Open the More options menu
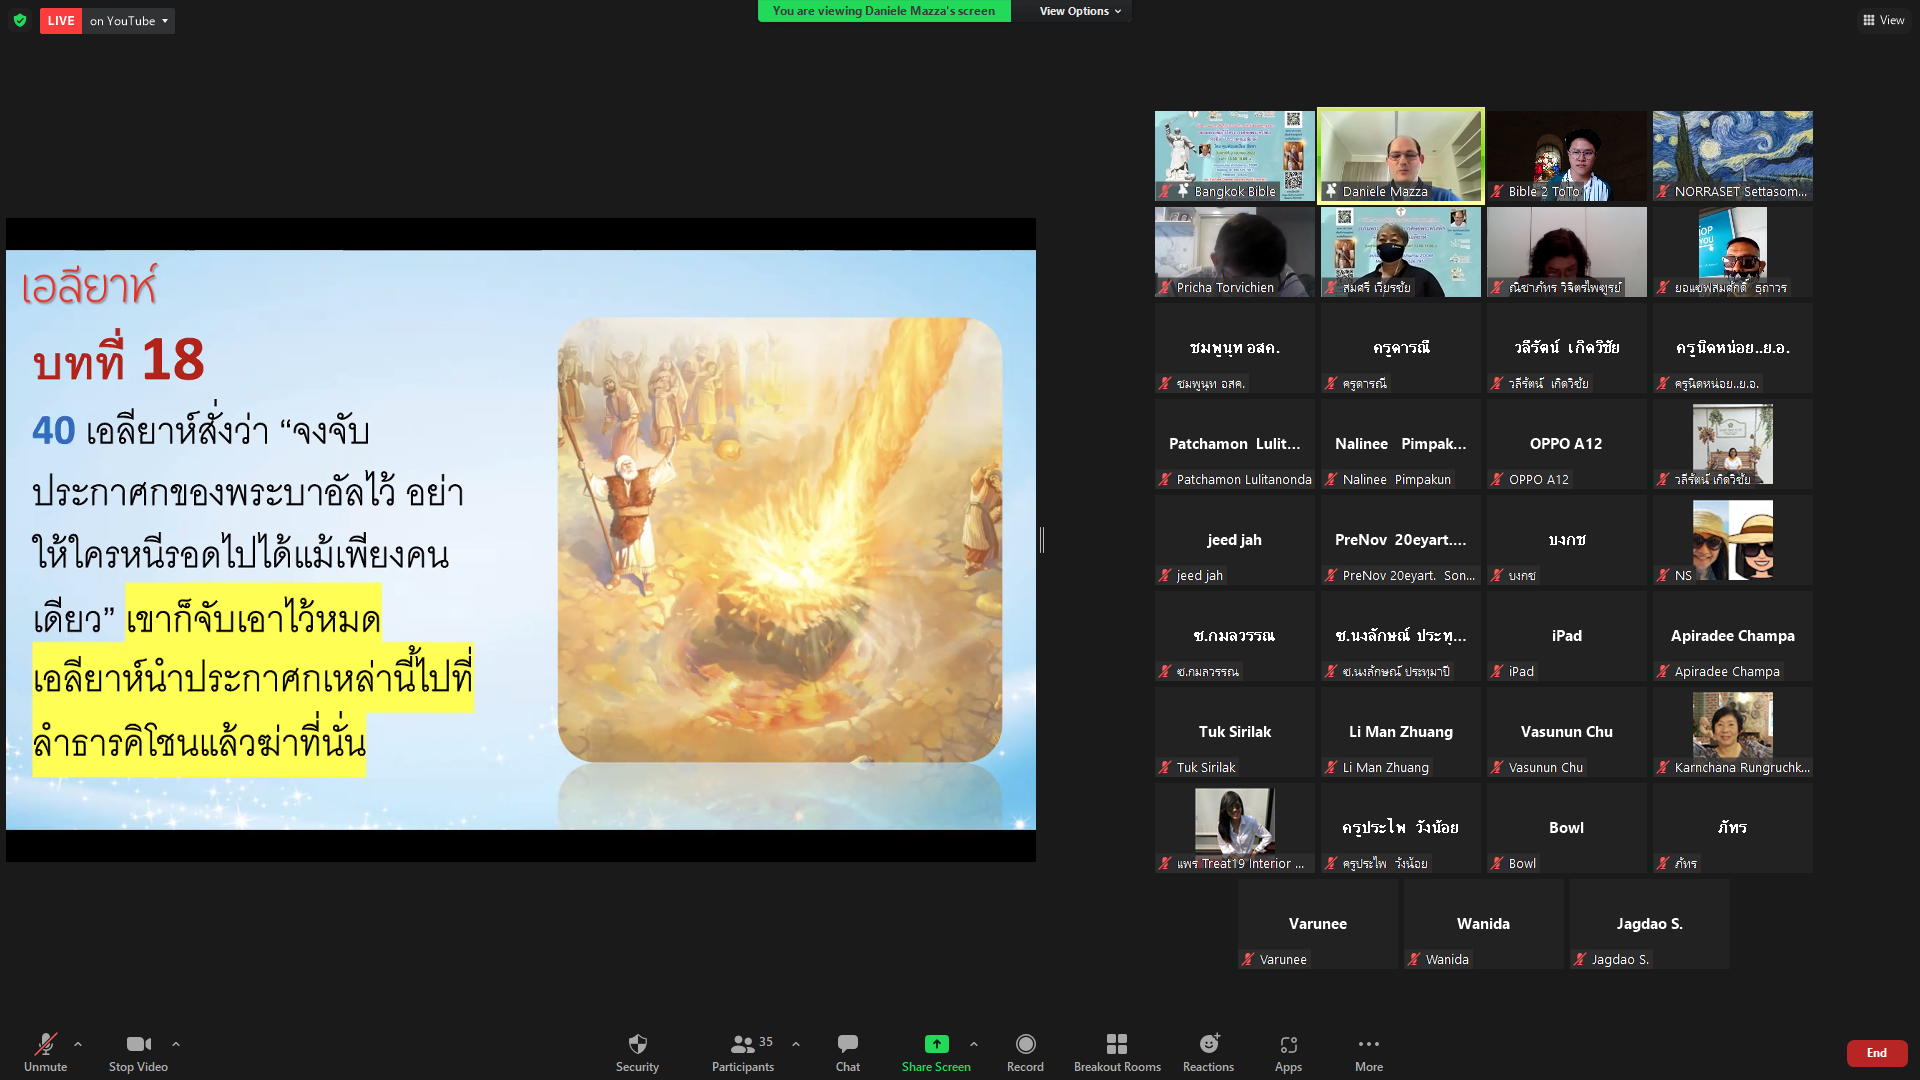The height and width of the screenshot is (1080, 1920). coord(1369,1052)
